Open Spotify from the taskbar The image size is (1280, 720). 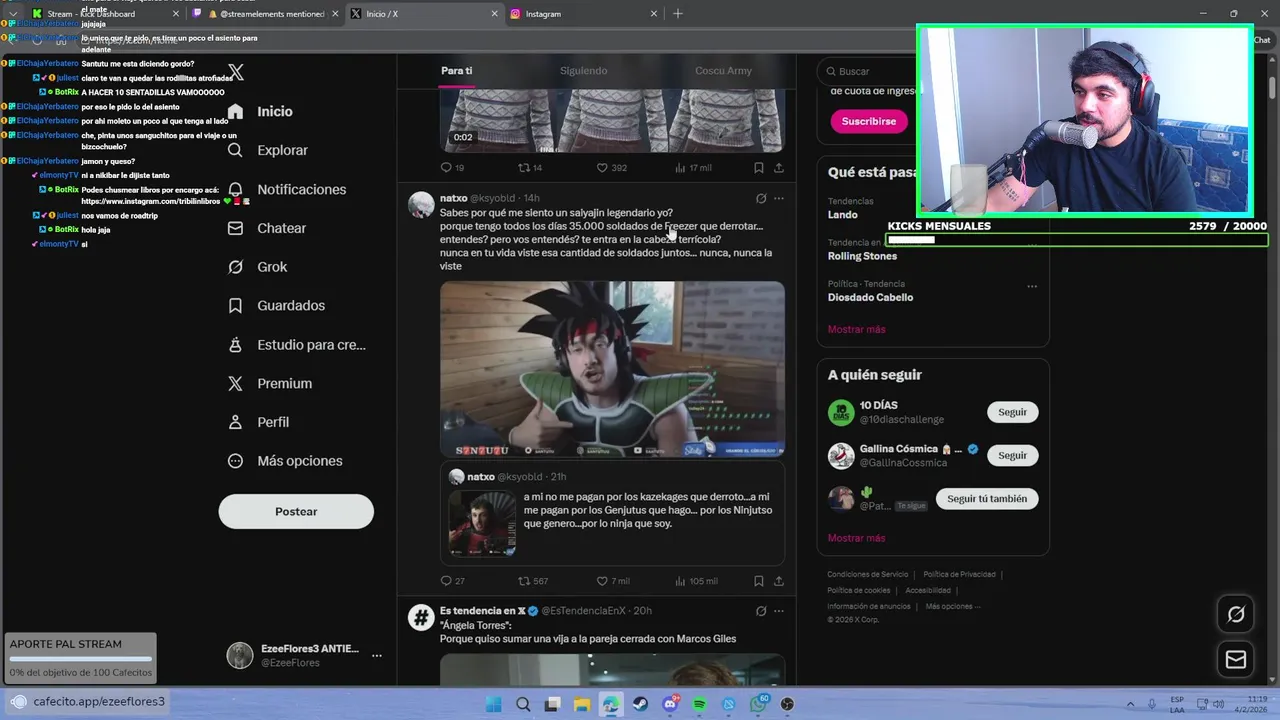click(699, 704)
